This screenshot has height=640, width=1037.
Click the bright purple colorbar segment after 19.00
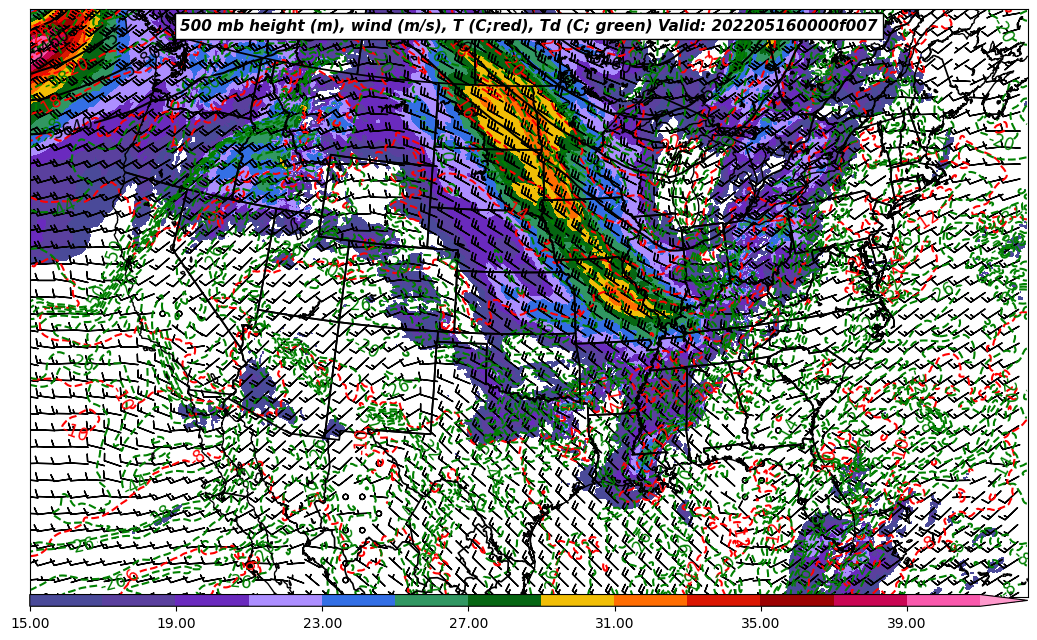pos(212,601)
